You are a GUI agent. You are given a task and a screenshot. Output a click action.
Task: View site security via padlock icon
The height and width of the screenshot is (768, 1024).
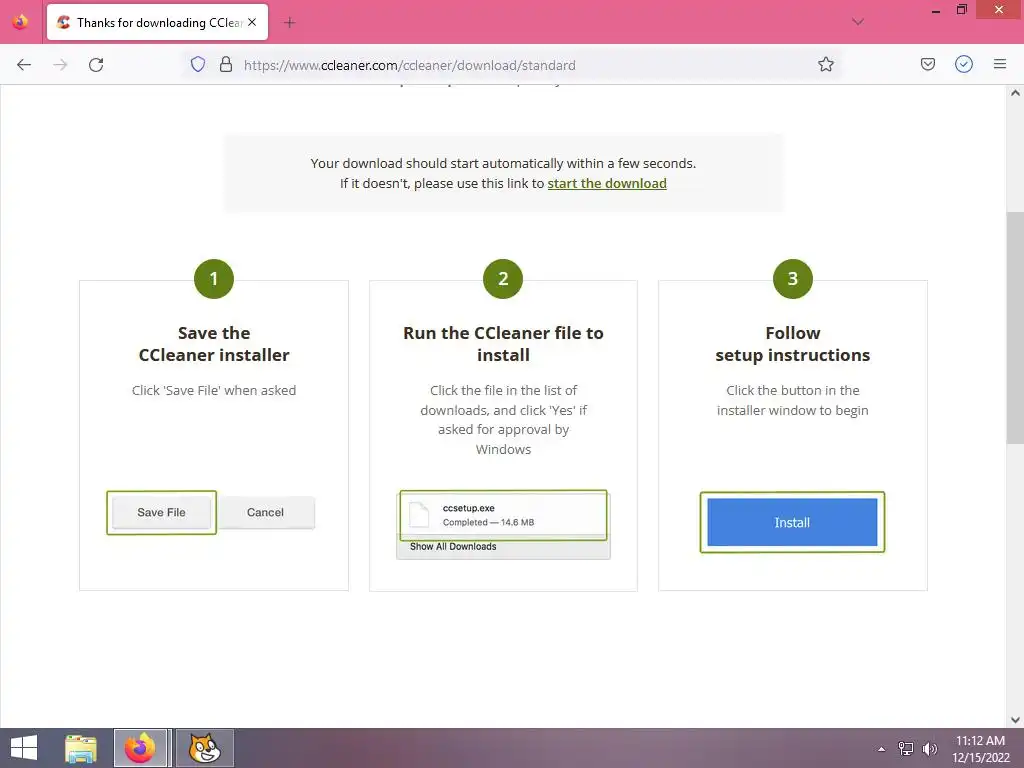pyautogui.click(x=226, y=64)
